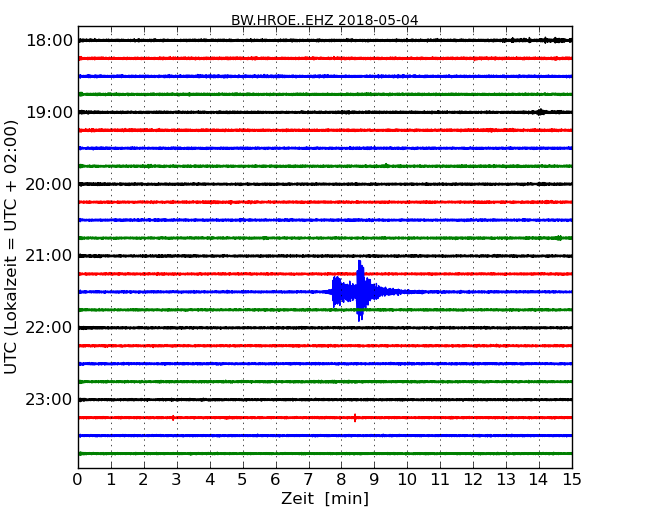
Task: Click the 20:00 y-axis label
Action: tap(49, 184)
